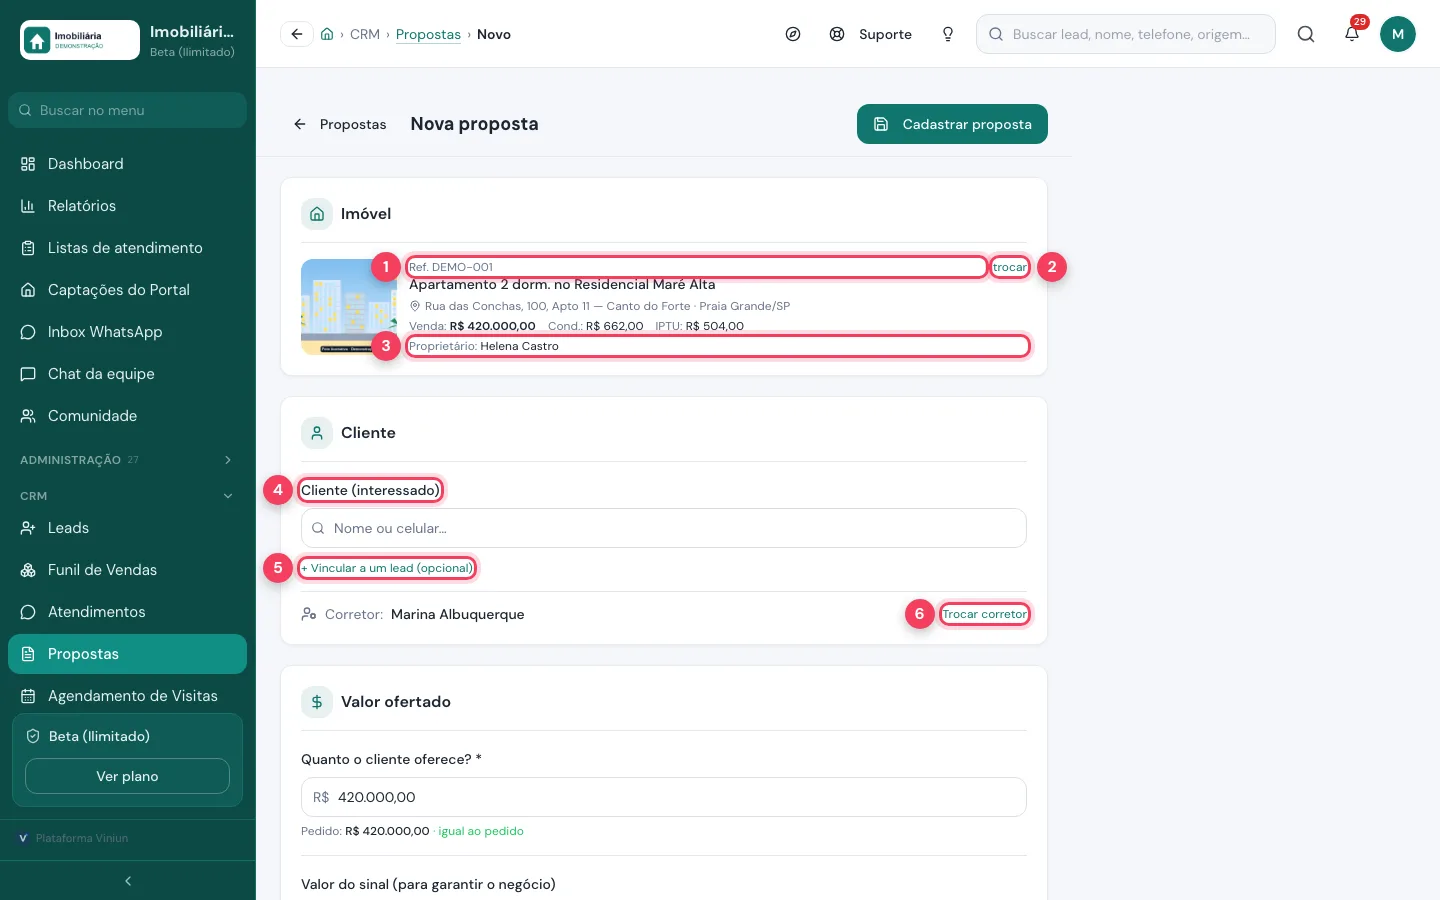Open Funil de Vendas
The height and width of the screenshot is (900, 1440).
coord(127,570)
